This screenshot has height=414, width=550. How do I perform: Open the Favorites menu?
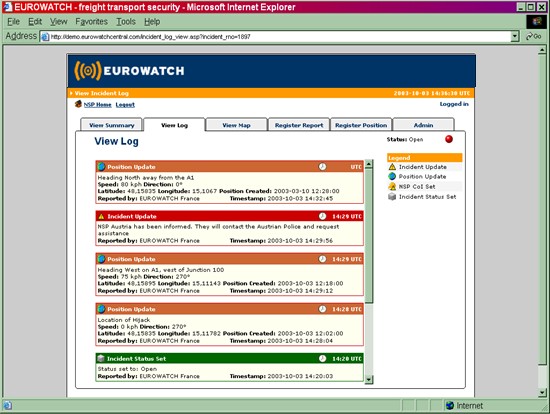coord(92,21)
